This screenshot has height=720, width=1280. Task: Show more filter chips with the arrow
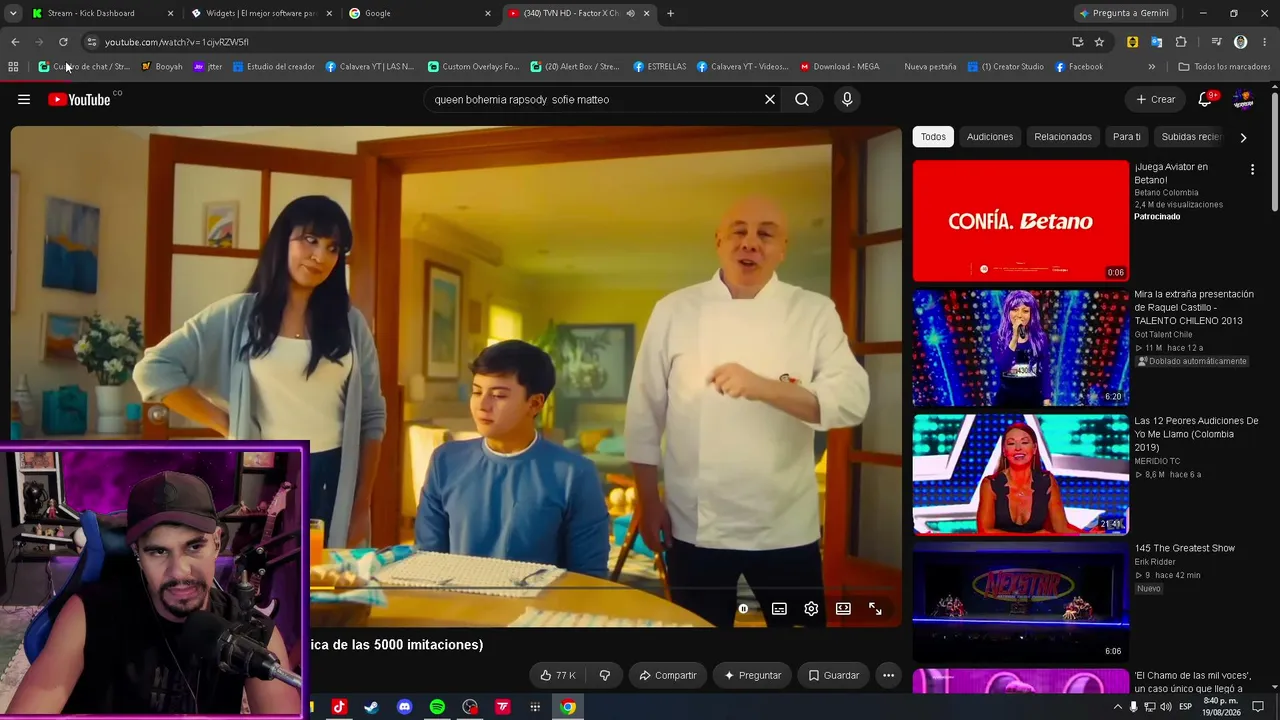point(1243,137)
